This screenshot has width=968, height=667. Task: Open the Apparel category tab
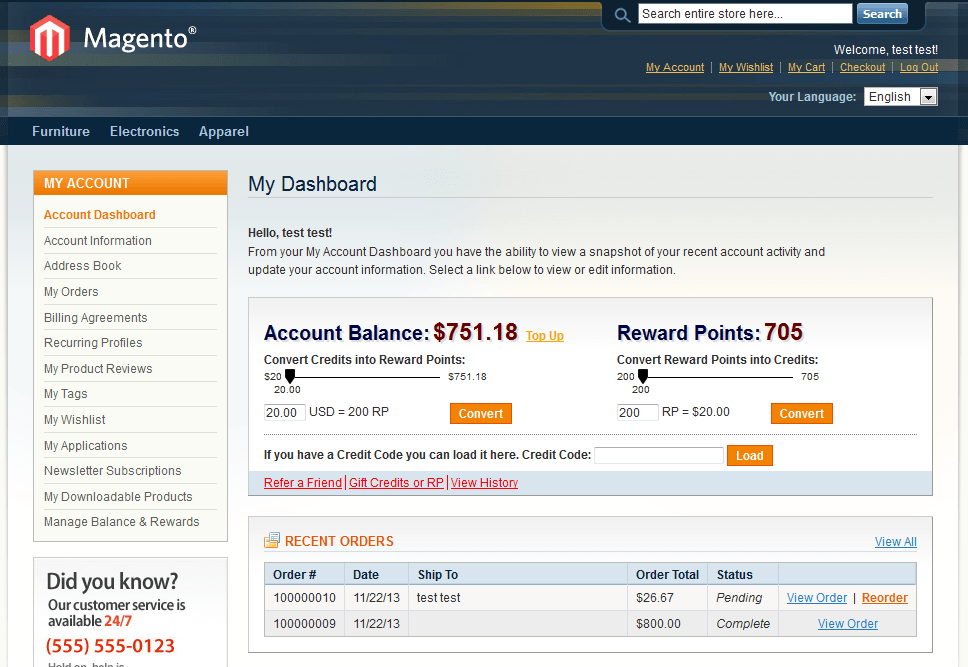point(223,131)
